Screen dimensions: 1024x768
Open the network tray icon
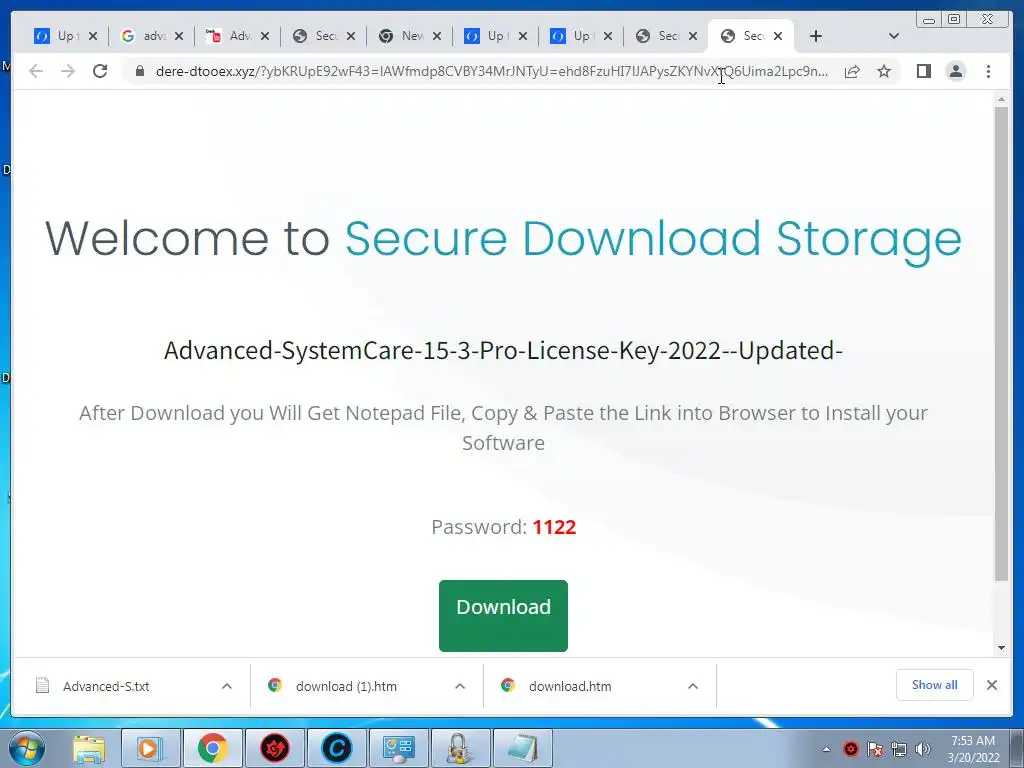pos(899,749)
